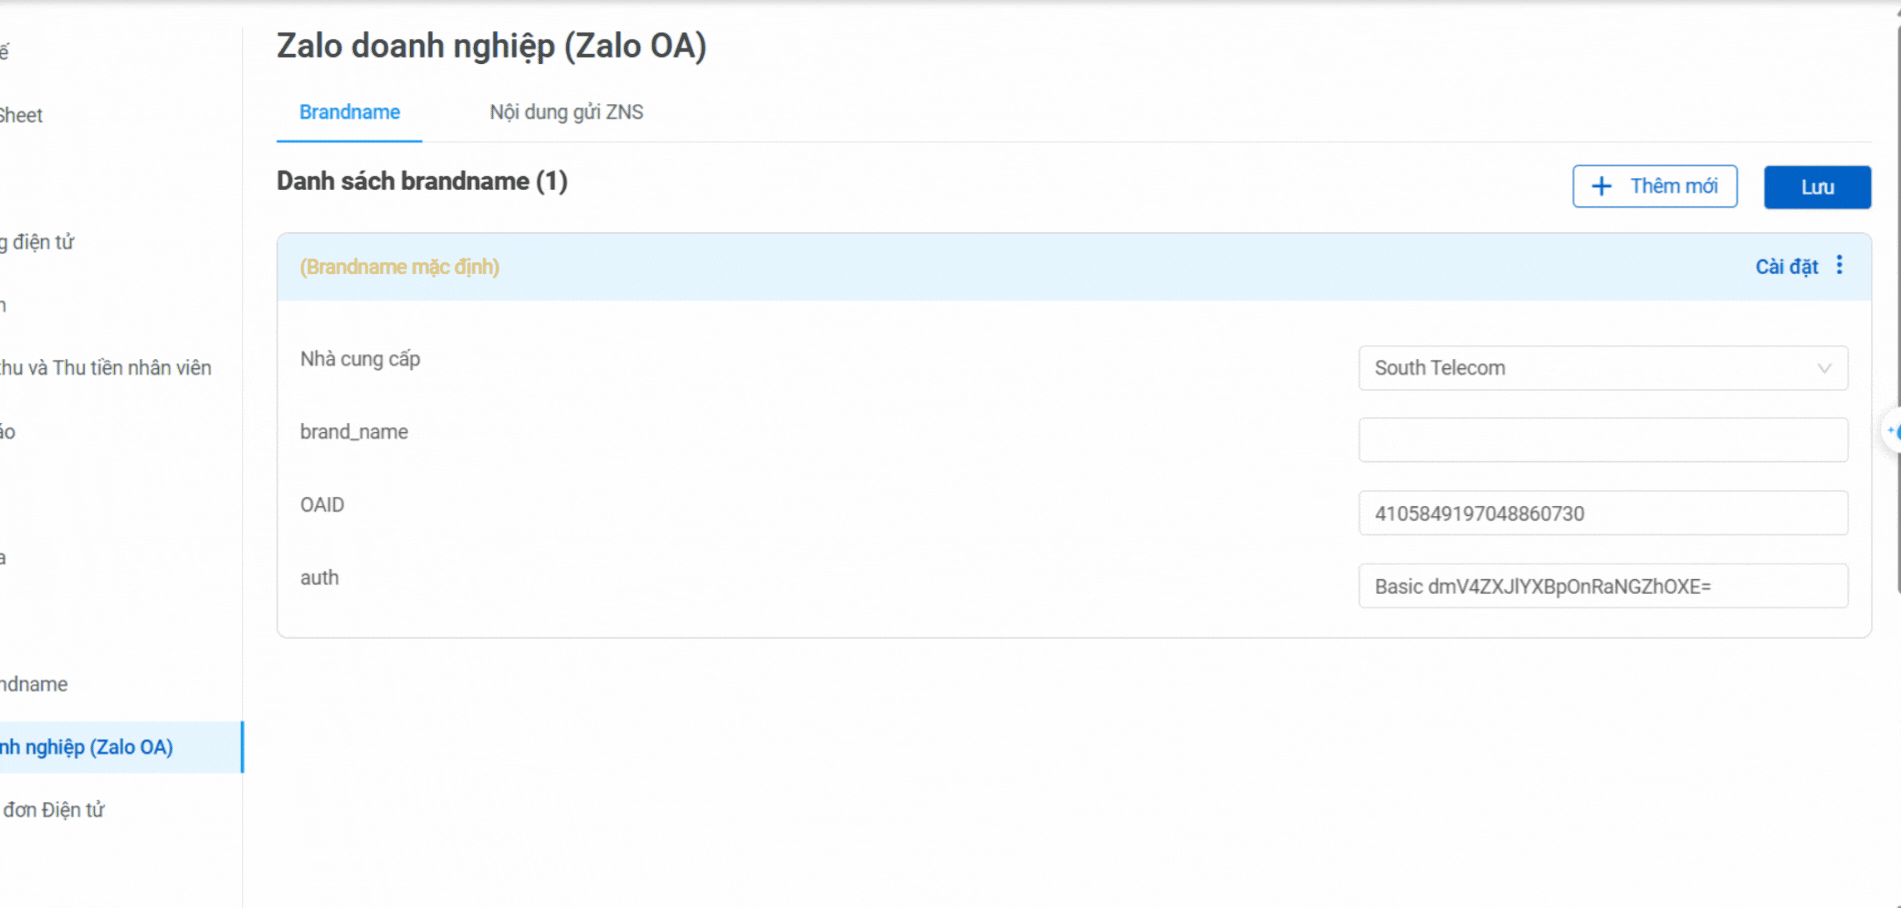
Task: Open the Cài đặt link
Action: coord(1786,267)
